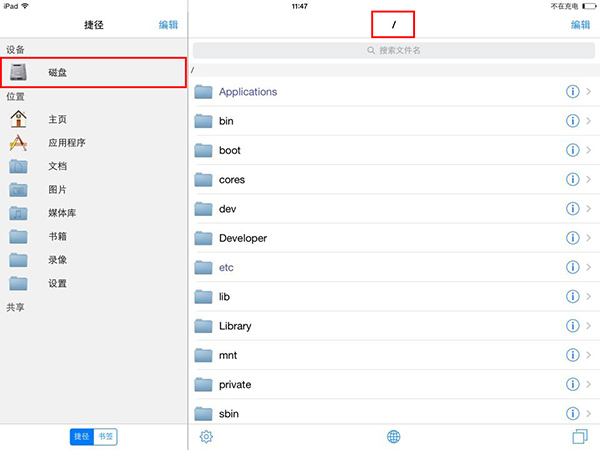Screen dimensions: 600x450
Task: Open the gear settings icon in bottom toolbar
Action: coord(206,436)
